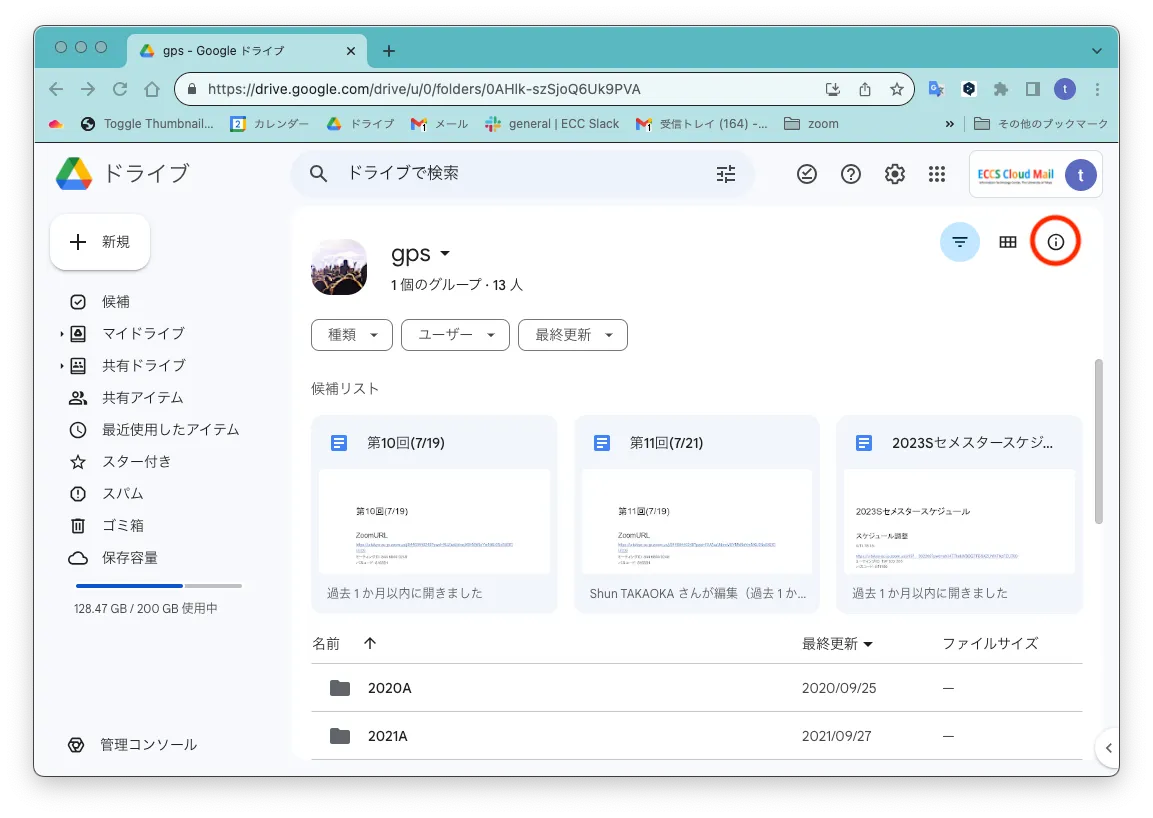The image size is (1153, 818).
Task: Open the 最終更新 modified filter dropdown
Action: coord(572,335)
